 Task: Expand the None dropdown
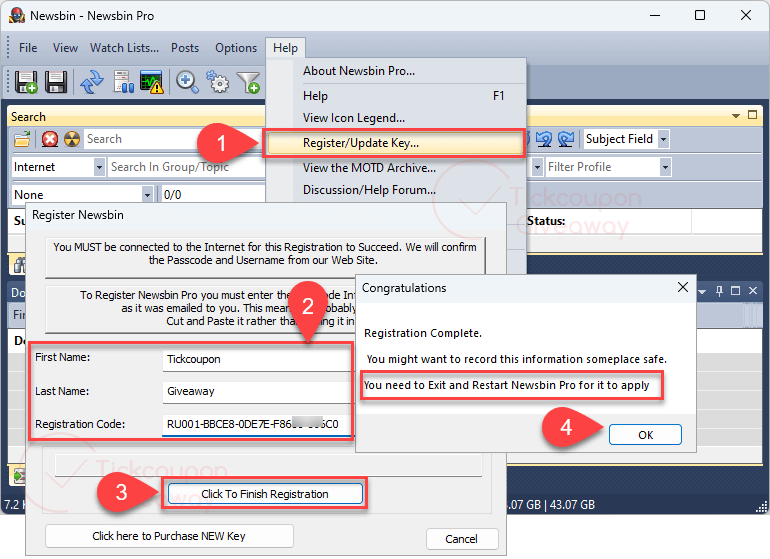(x=147, y=195)
